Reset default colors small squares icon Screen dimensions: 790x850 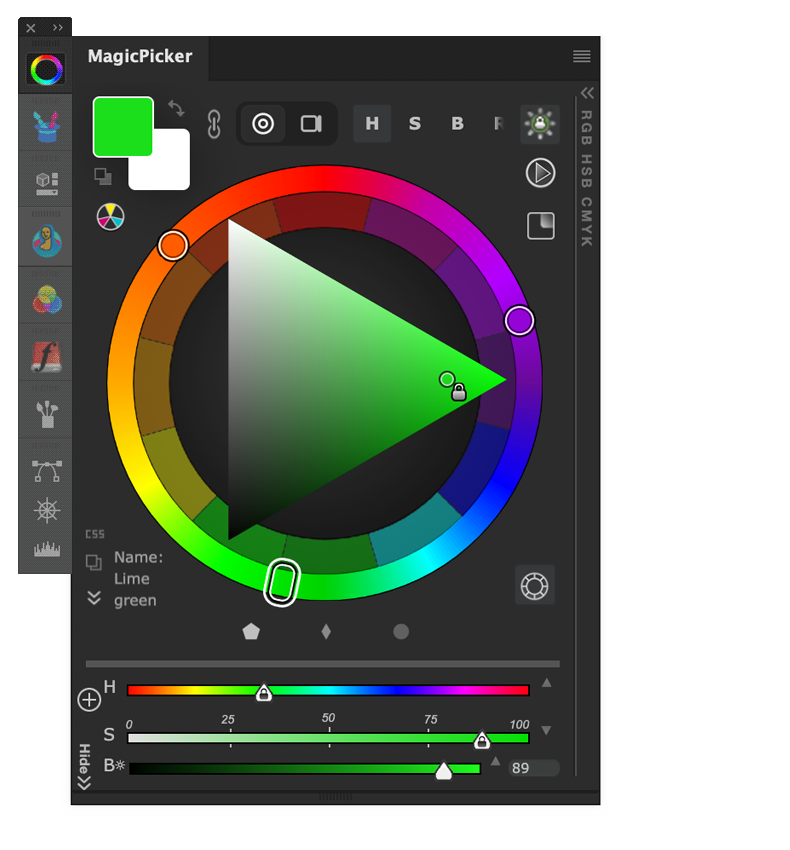pos(102,177)
